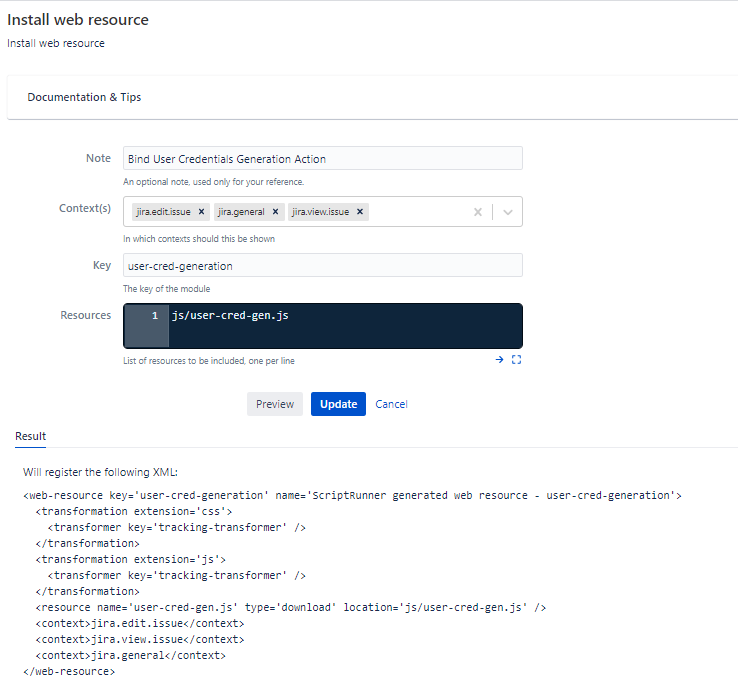Click into the Note input field
Screen dimensions: 738x693
click(x=322, y=158)
